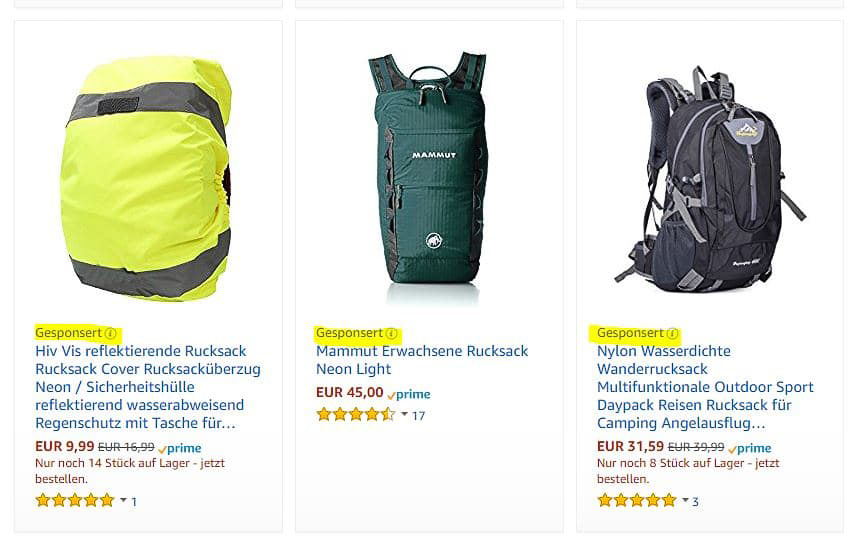The image size is (853, 538).
Task: Click the EUR 45,00 price
Action: (350, 392)
